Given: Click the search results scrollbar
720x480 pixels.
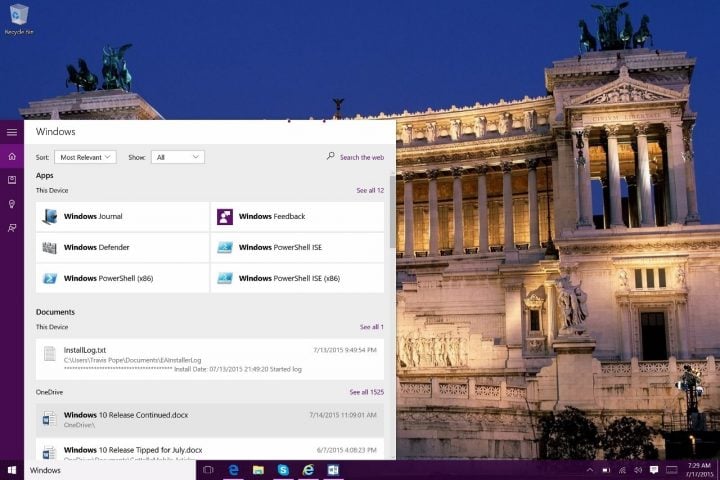Looking at the screenshot, I should click(x=393, y=211).
